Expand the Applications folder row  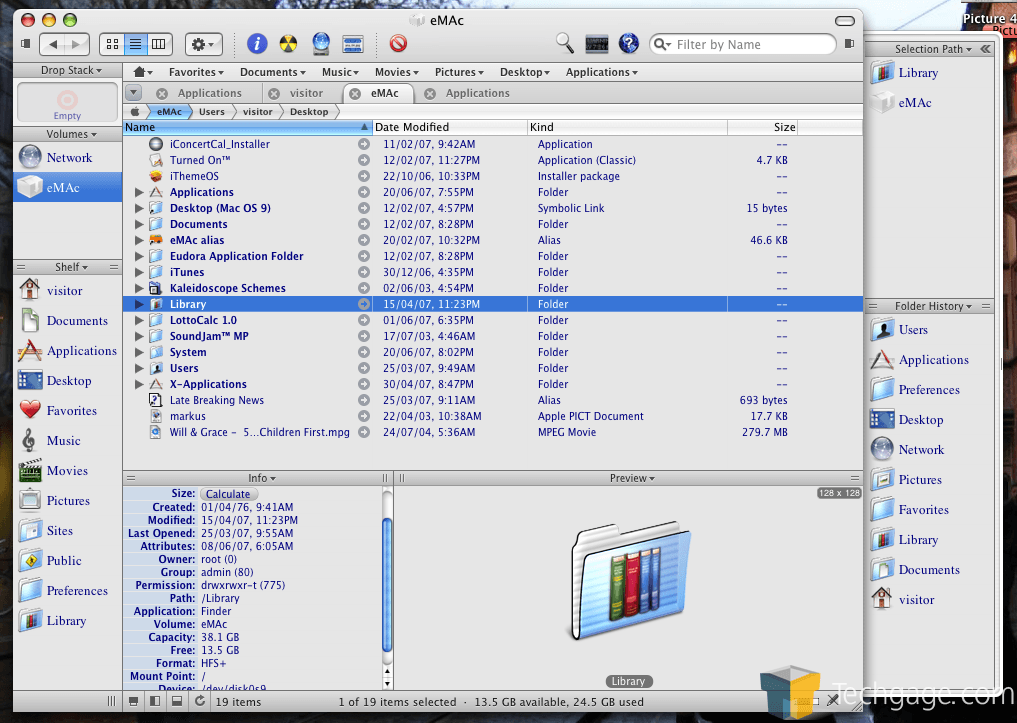(x=139, y=193)
